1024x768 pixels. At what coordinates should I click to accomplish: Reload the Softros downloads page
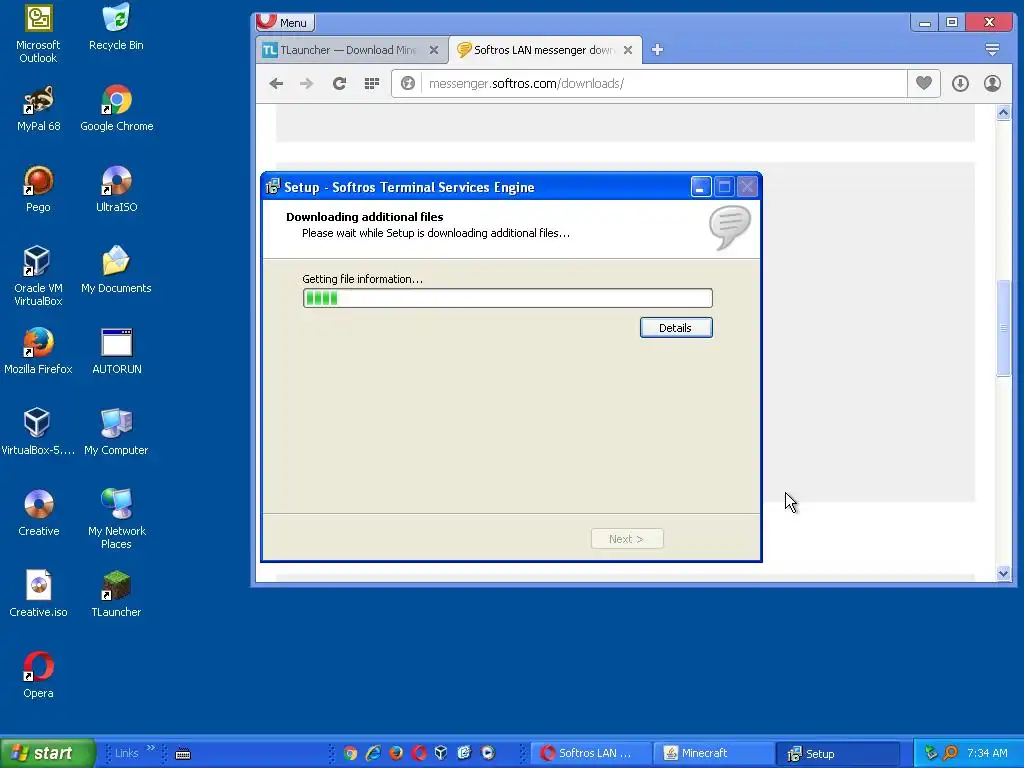click(x=339, y=84)
